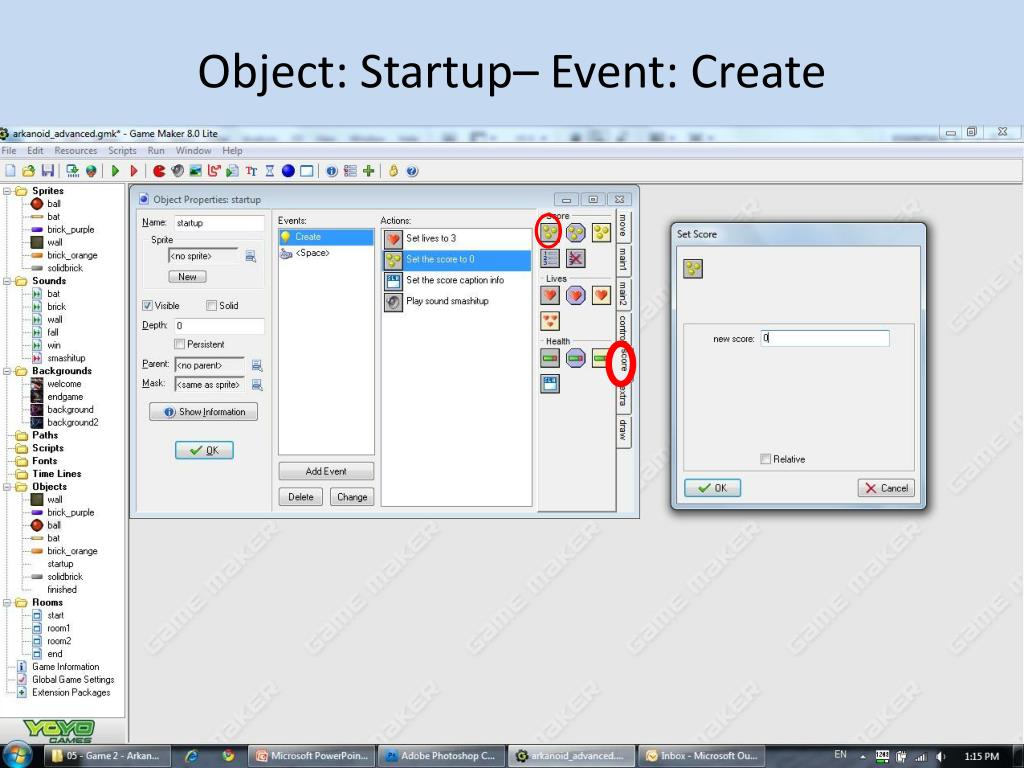
Task: Select the Clear Highscore action icon
Action: coord(575,259)
